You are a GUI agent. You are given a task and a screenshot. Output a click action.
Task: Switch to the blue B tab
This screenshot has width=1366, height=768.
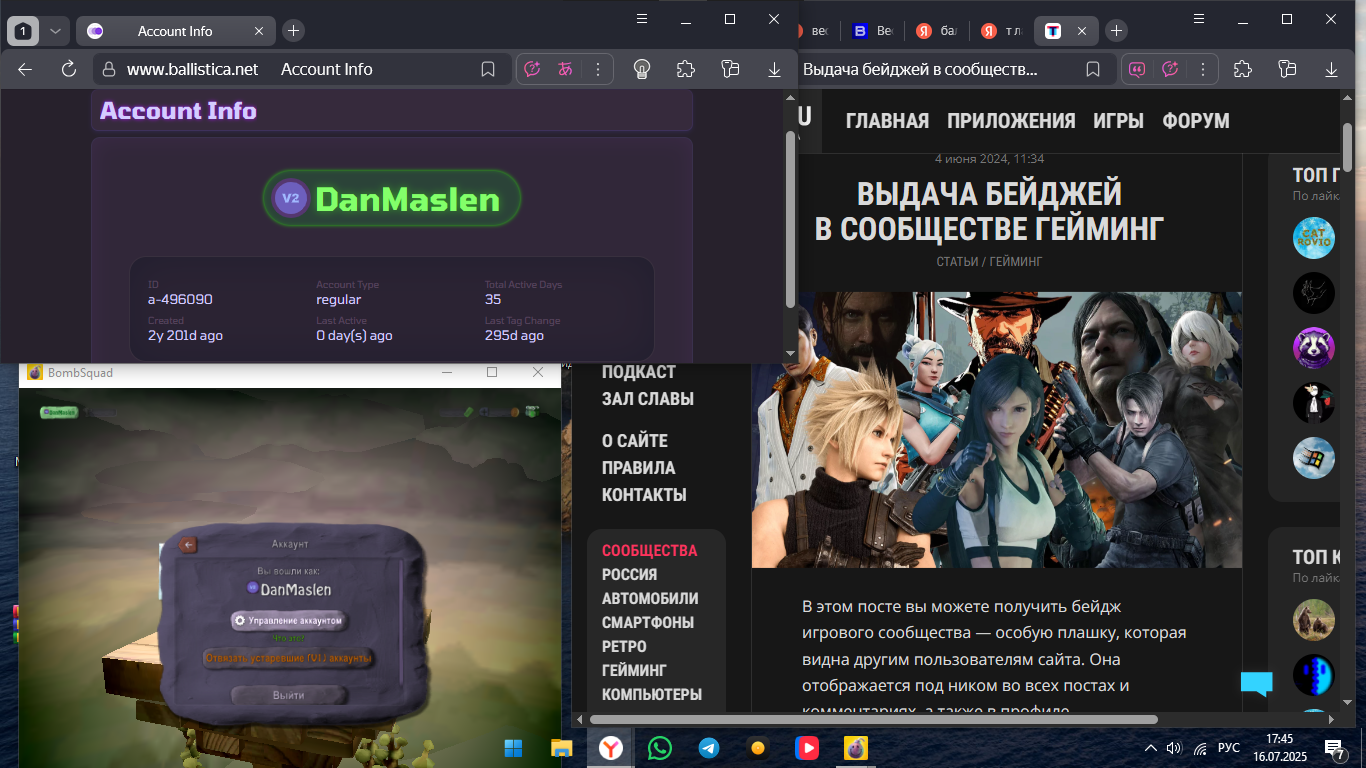click(x=871, y=31)
